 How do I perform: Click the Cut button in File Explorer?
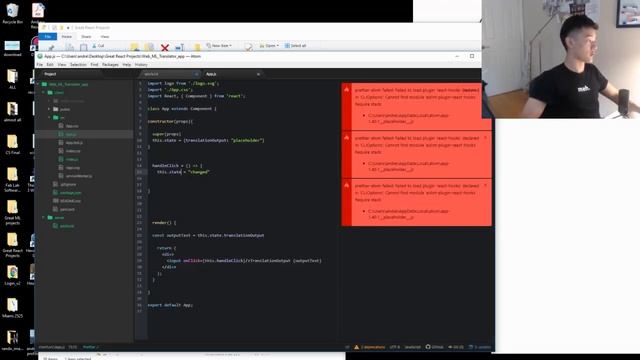pos(98,46)
